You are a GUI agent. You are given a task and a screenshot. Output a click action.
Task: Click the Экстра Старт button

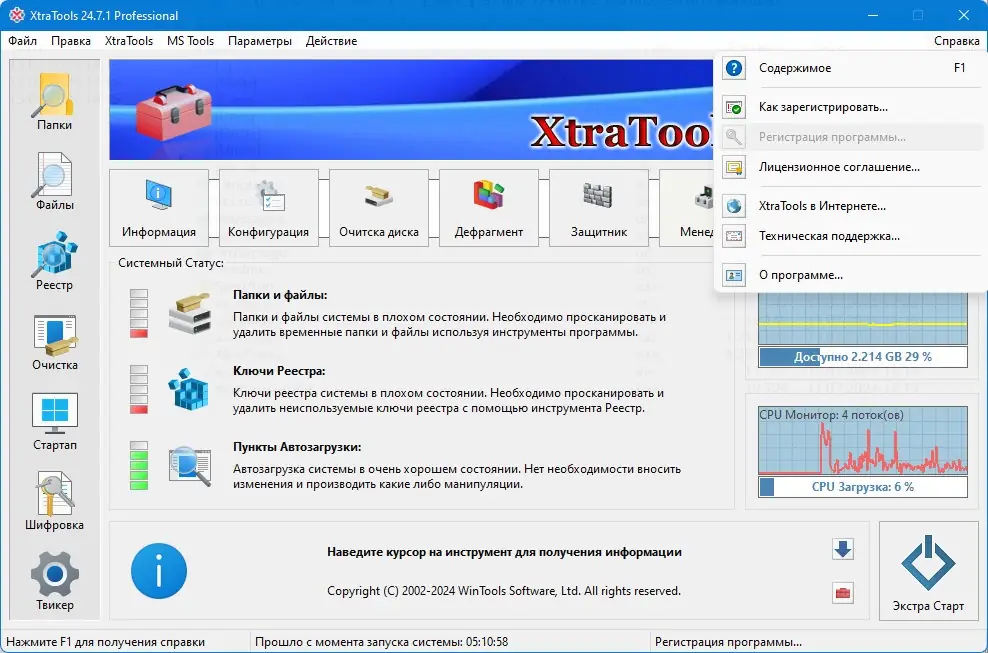point(928,572)
